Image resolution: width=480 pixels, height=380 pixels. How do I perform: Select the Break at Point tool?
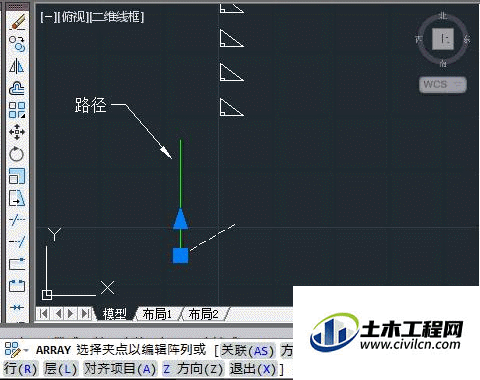[17, 264]
